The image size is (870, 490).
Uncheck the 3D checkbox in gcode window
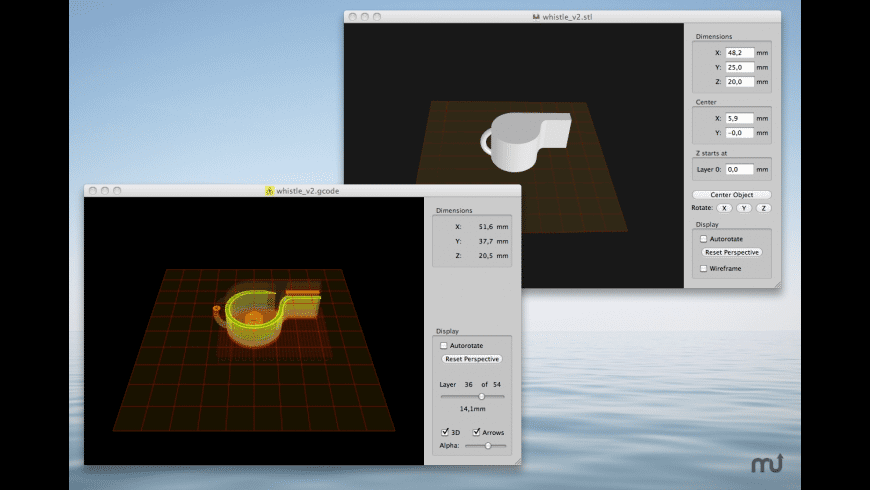(x=445, y=432)
